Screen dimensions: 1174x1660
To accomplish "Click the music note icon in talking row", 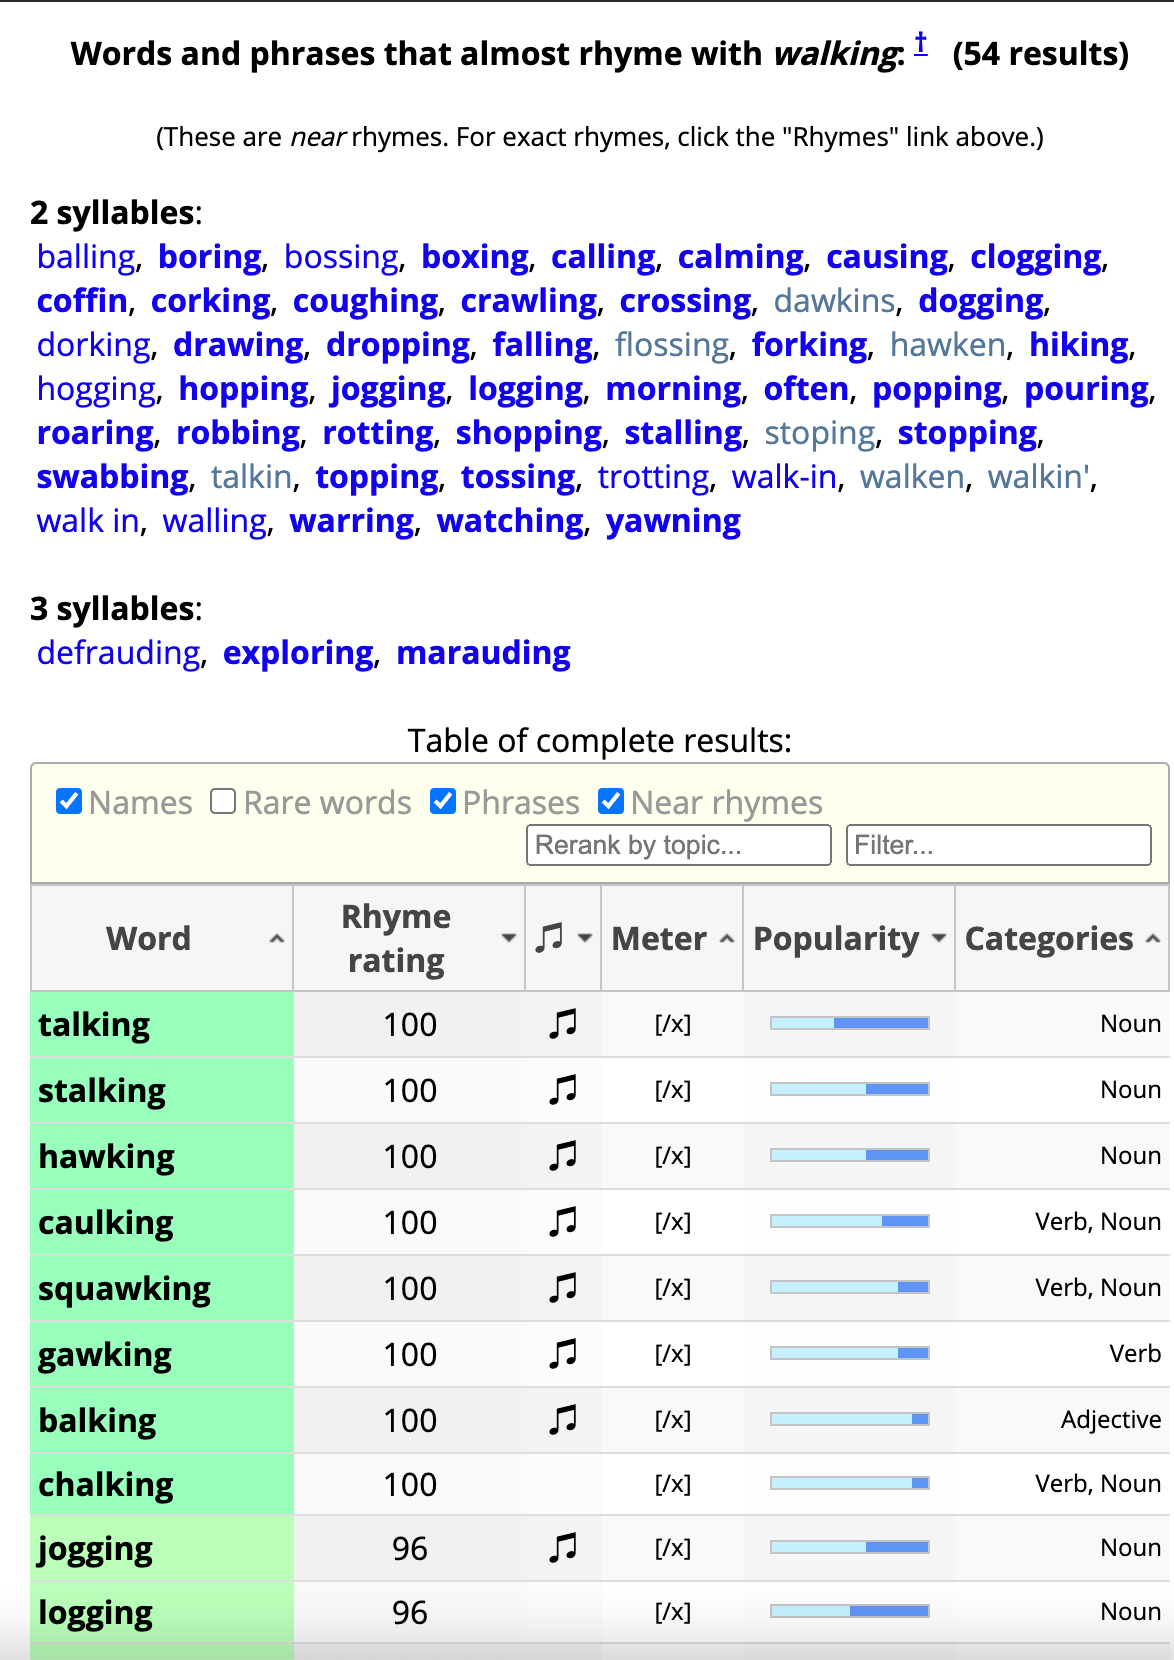I will click(563, 1023).
